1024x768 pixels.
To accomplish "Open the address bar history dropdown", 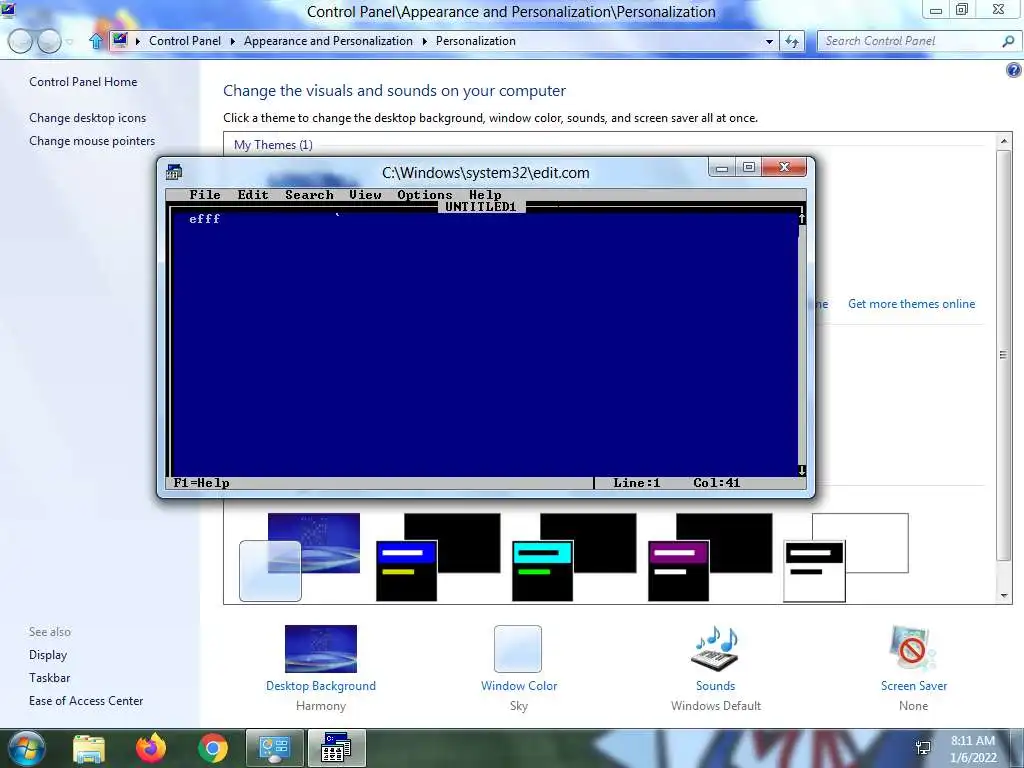I will [769, 41].
